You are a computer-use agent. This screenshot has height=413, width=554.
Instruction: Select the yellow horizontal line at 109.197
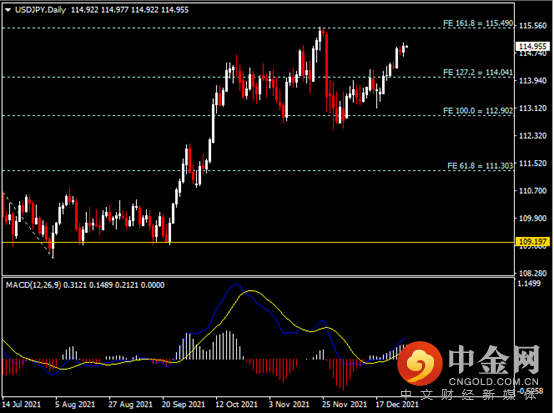[258, 242]
